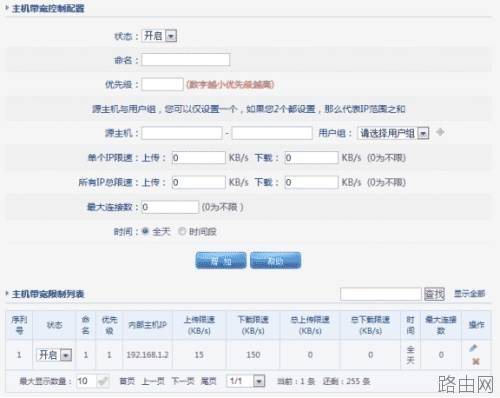Click the blue 添加 button
This screenshot has height=398, width=500.
point(221,260)
